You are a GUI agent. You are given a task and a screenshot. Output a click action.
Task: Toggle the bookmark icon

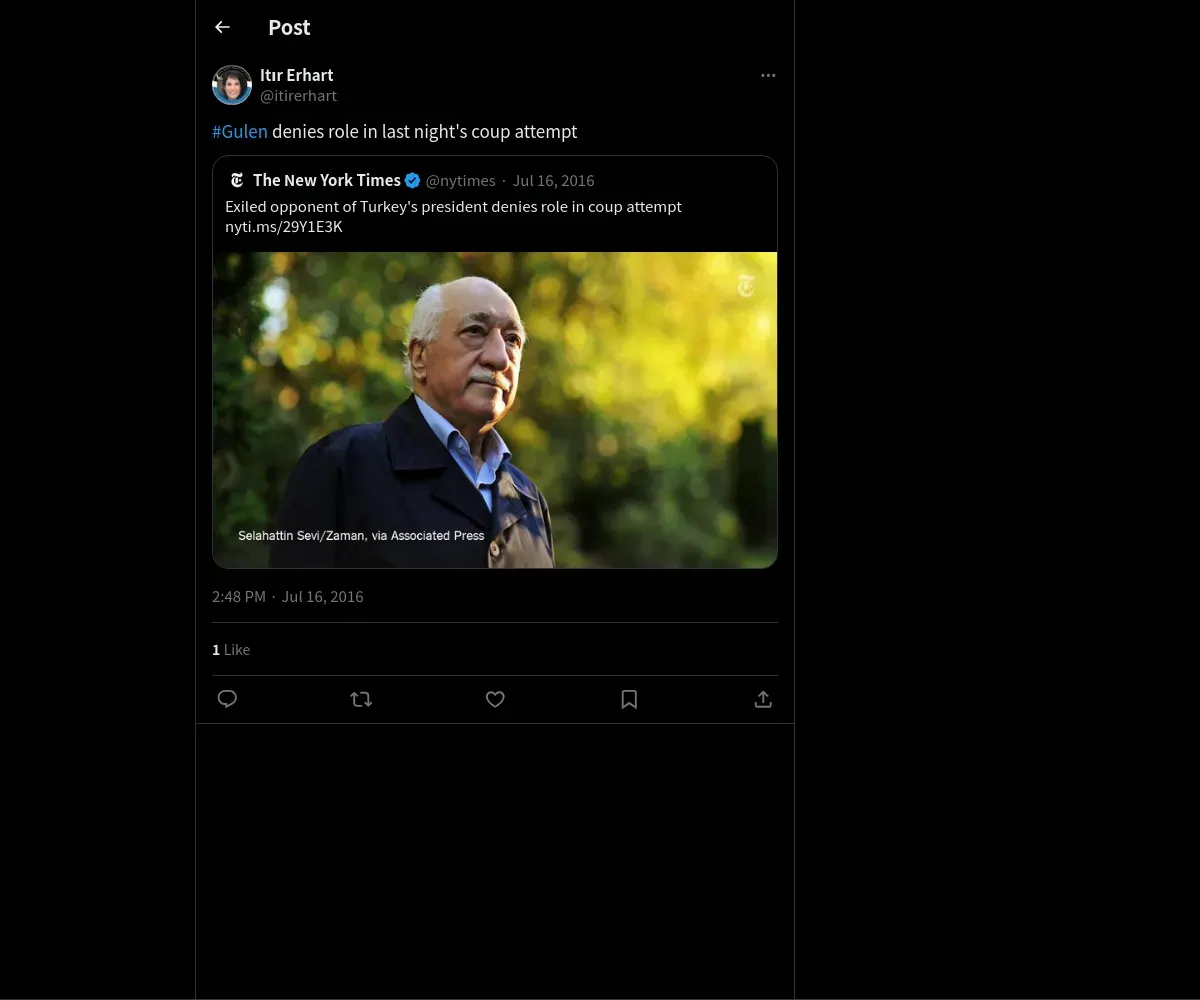coord(629,699)
